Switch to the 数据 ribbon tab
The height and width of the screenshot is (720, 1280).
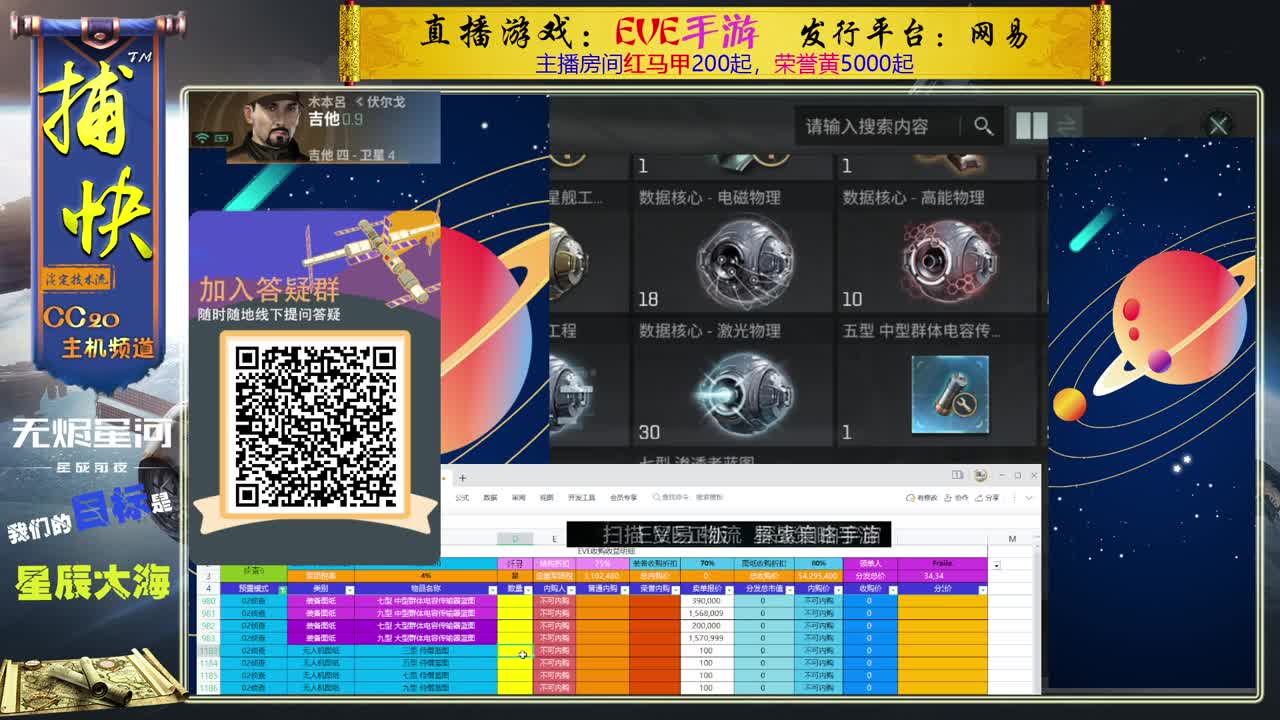(x=490, y=496)
